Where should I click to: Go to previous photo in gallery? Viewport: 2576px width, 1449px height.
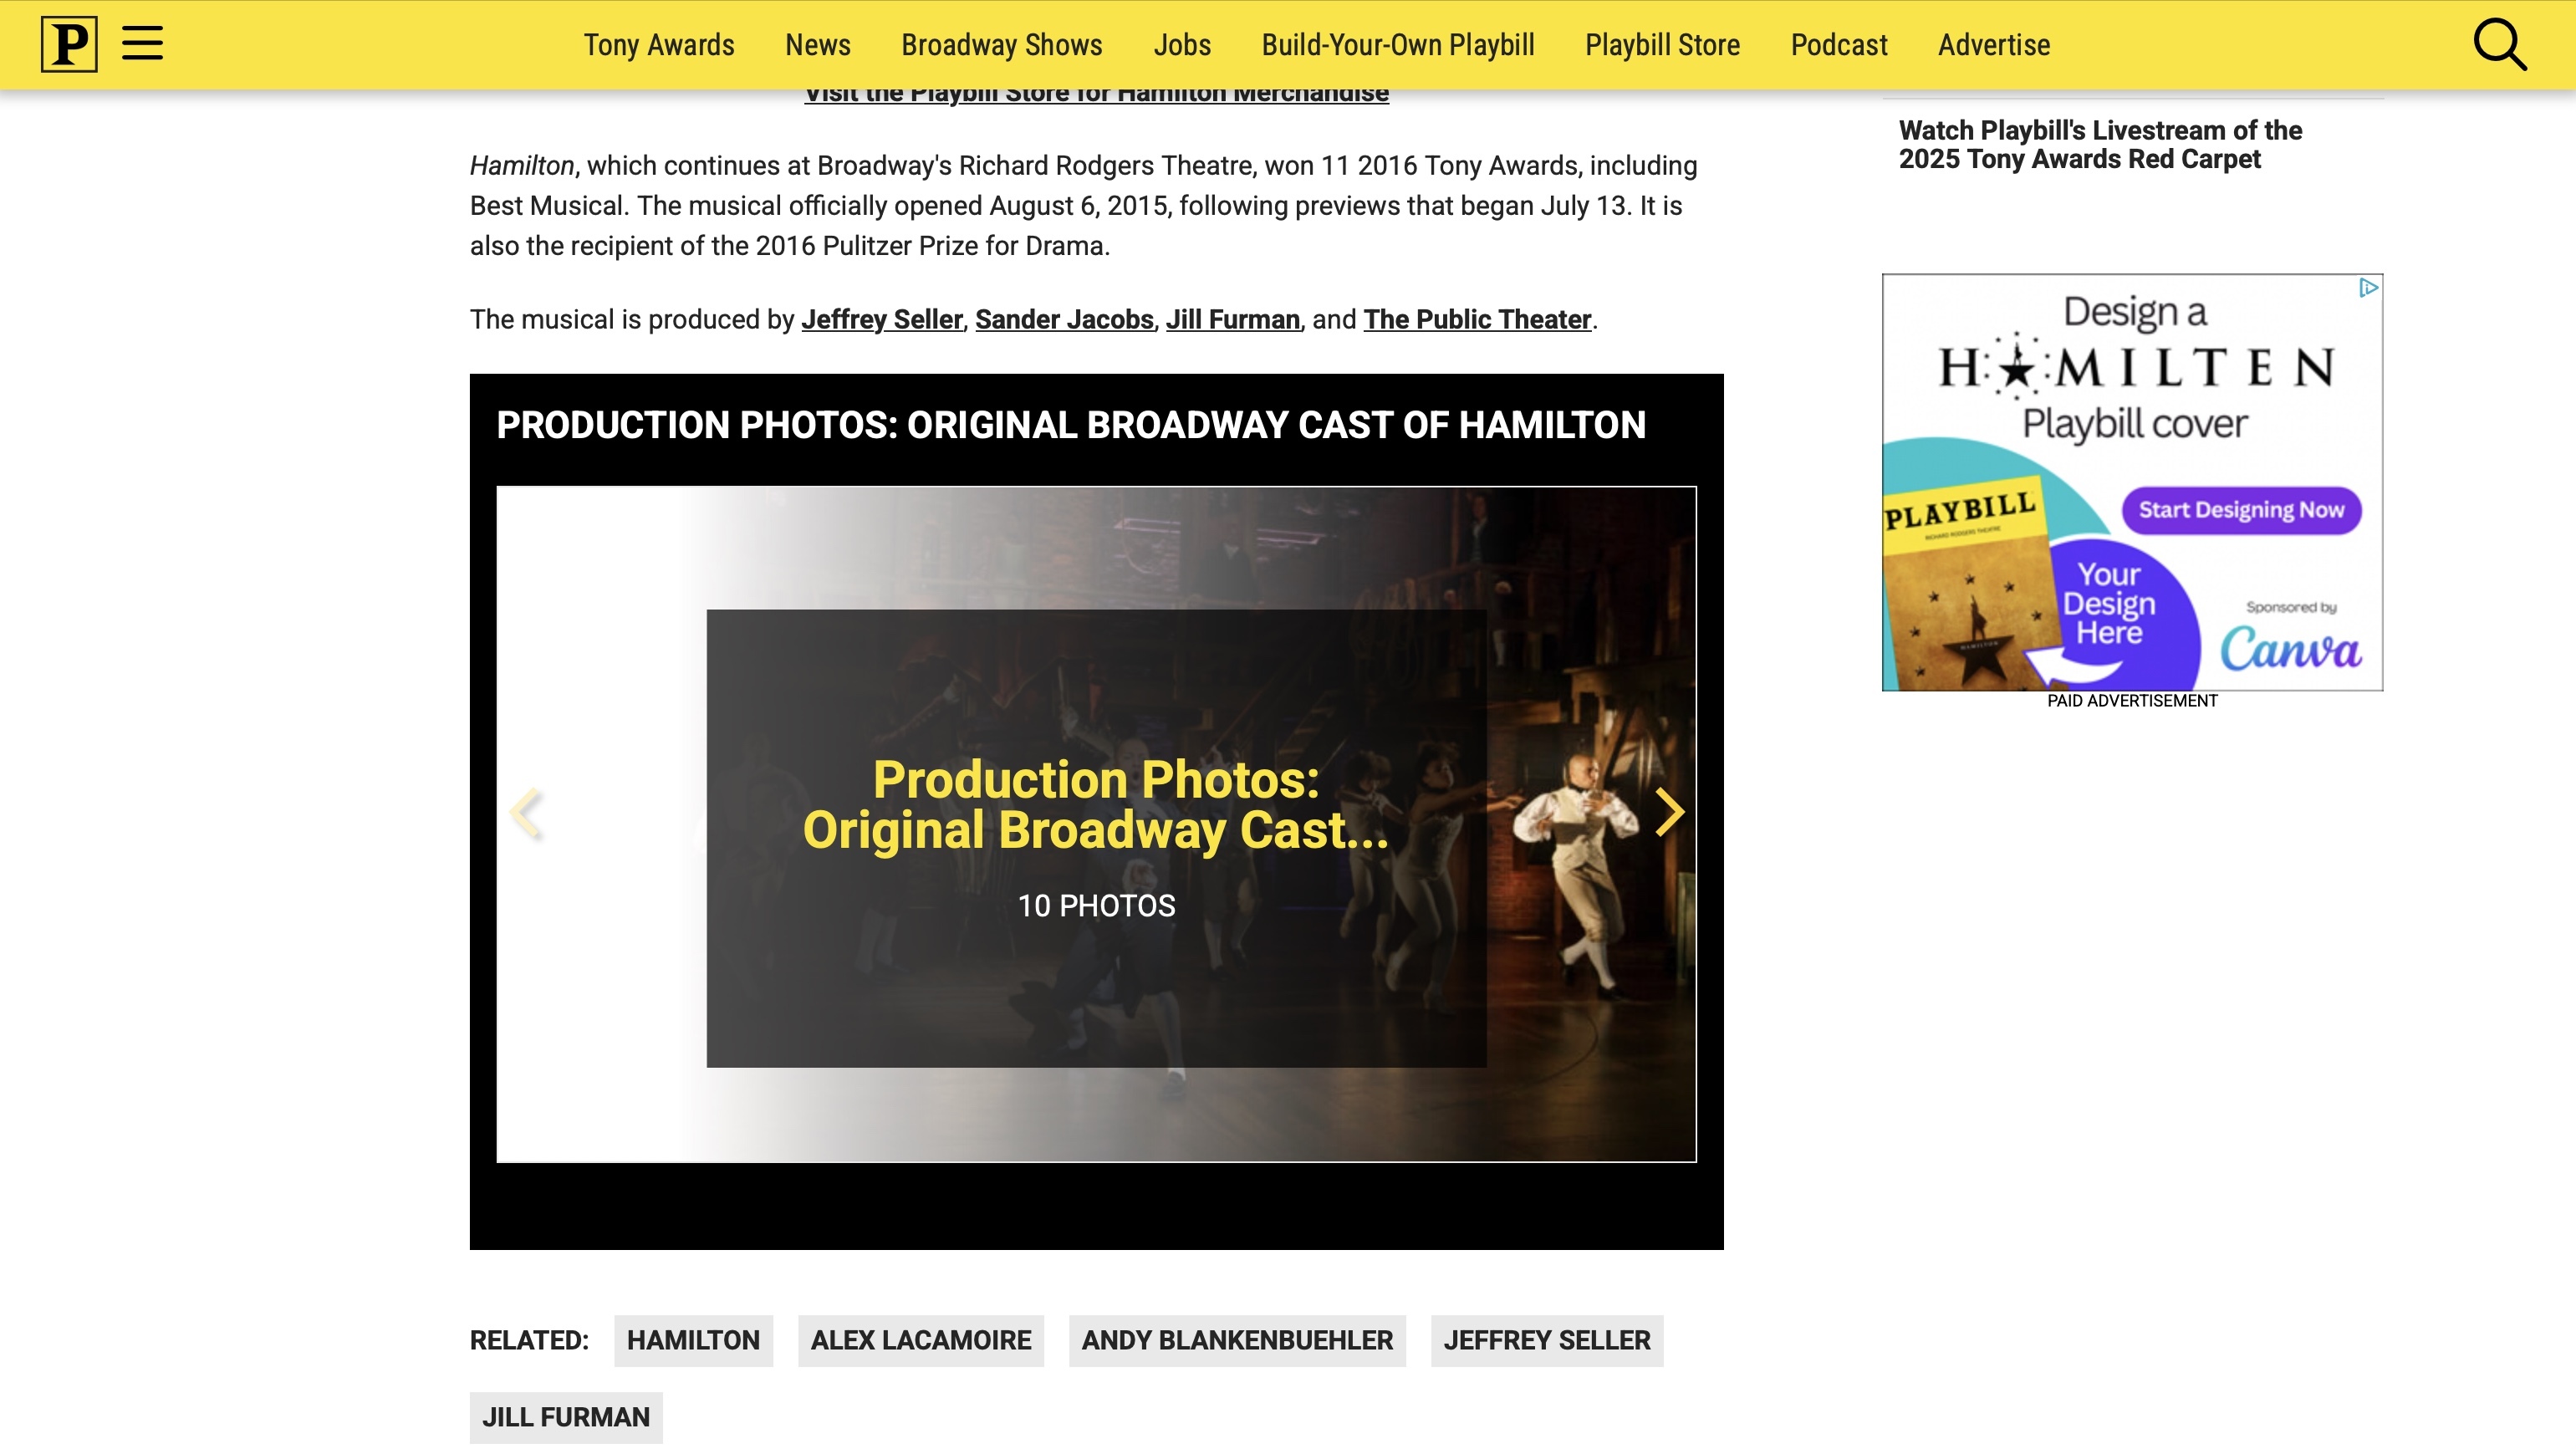(x=525, y=811)
